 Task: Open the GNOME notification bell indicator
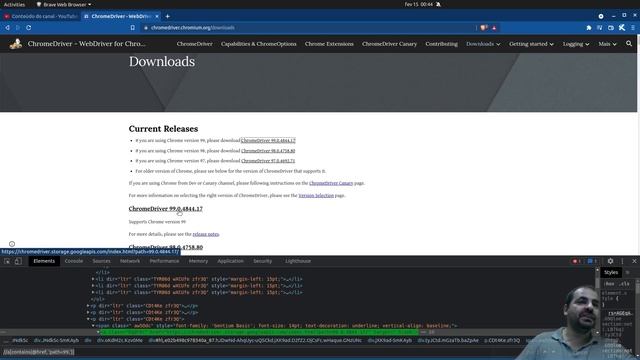pyautogui.click(x=438, y=4)
